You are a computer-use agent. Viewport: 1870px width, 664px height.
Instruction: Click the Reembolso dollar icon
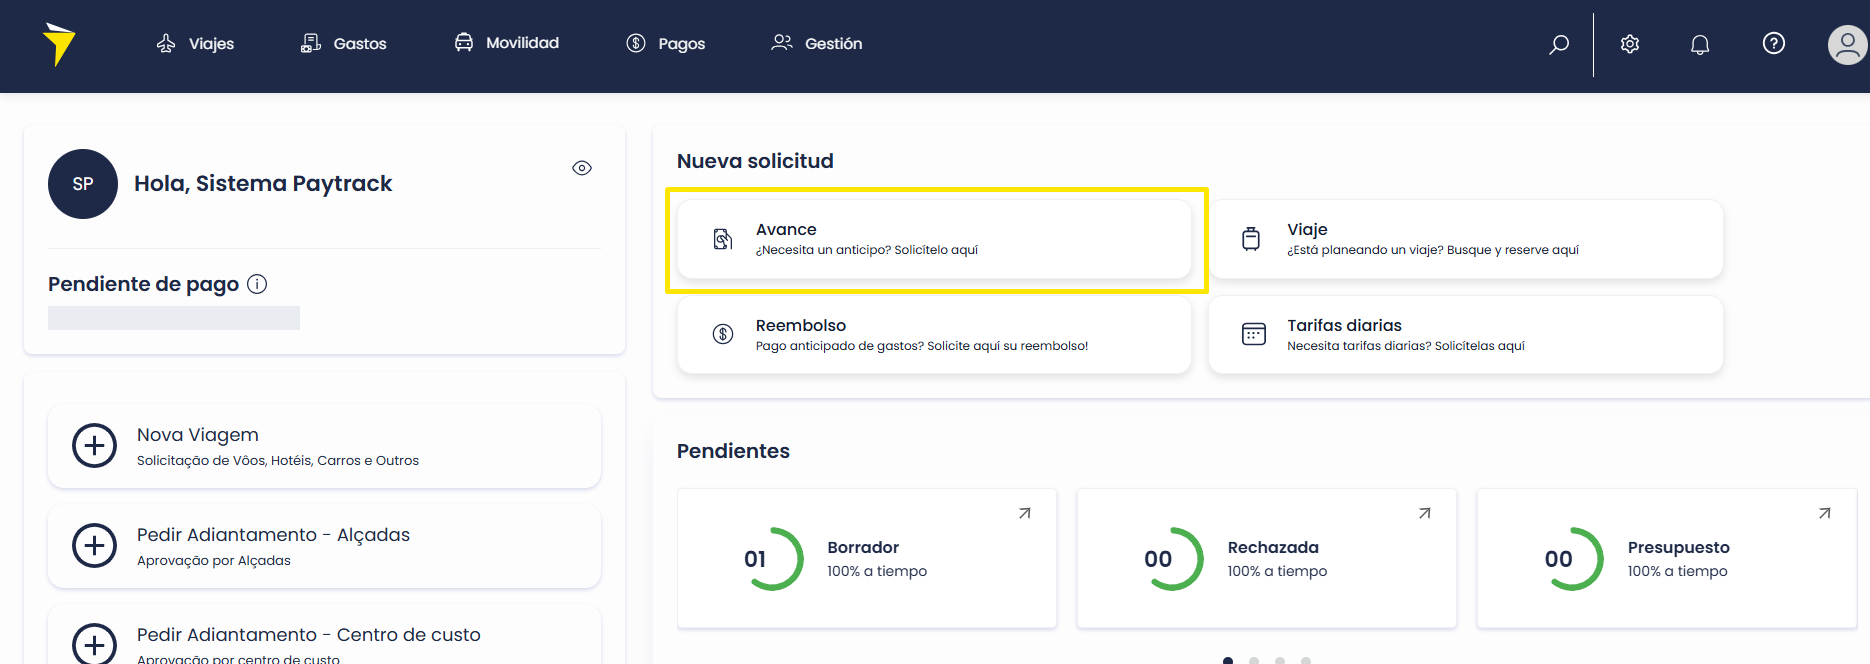point(723,334)
